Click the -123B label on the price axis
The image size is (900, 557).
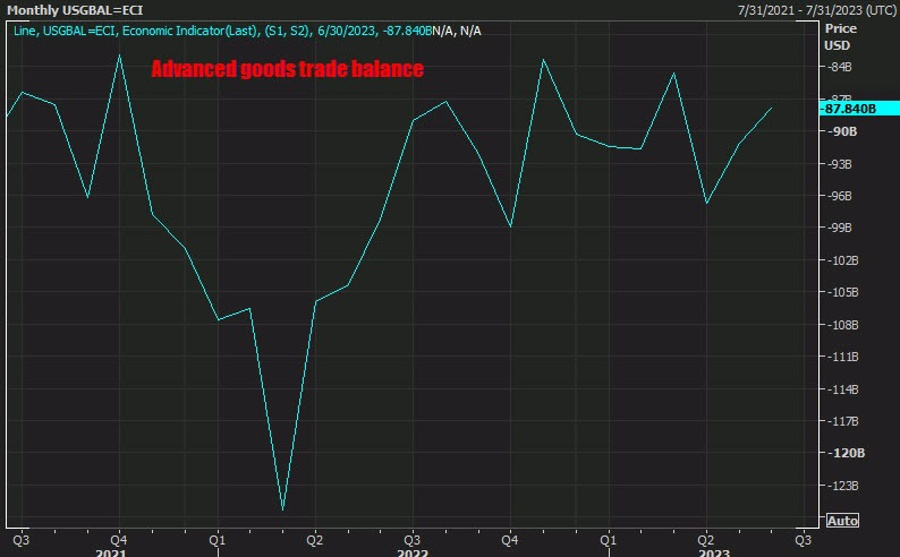click(842, 485)
